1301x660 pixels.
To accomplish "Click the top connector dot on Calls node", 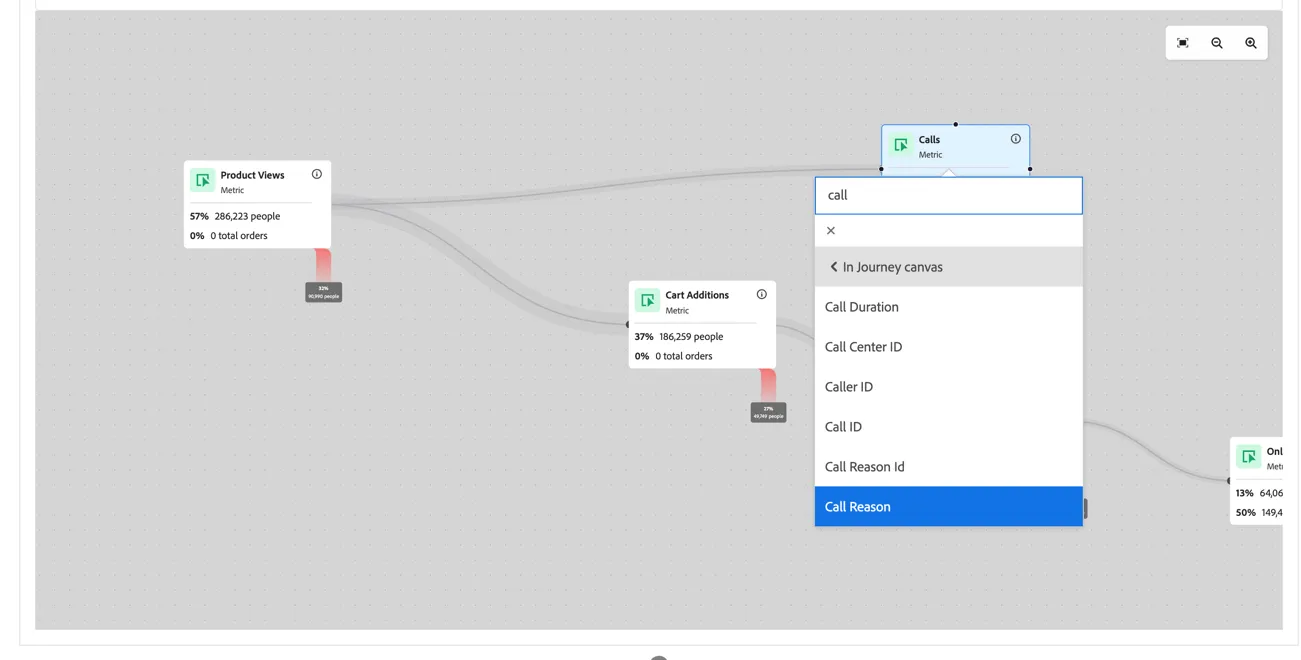I will click(956, 125).
